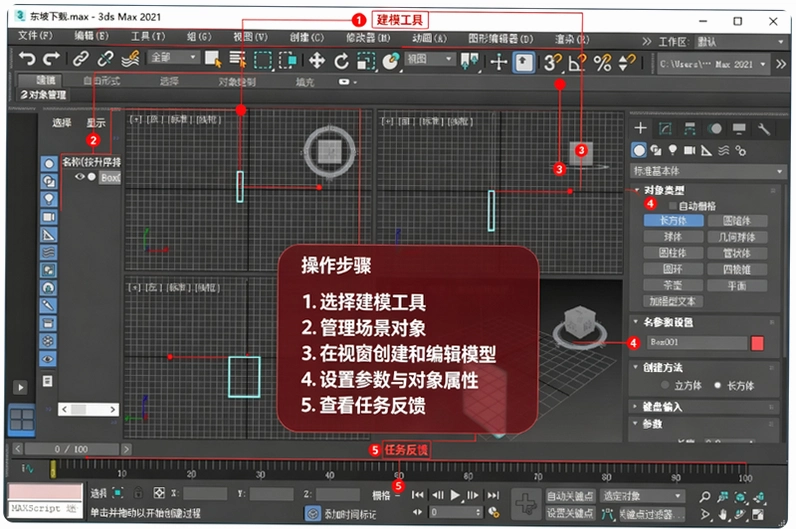Click the 长方体 box button
796x529 pixels.
tap(673, 220)
